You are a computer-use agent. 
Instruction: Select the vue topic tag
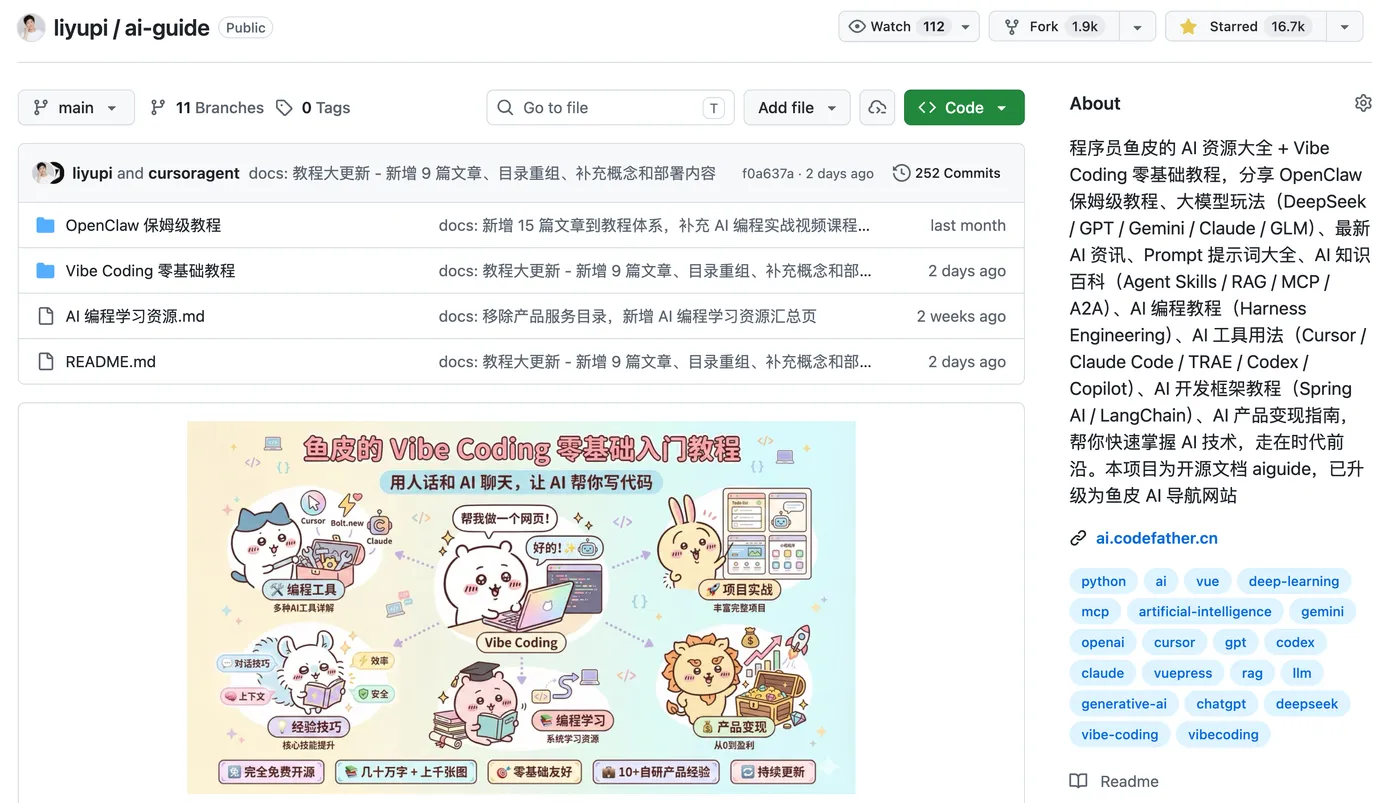point(1208,581)
